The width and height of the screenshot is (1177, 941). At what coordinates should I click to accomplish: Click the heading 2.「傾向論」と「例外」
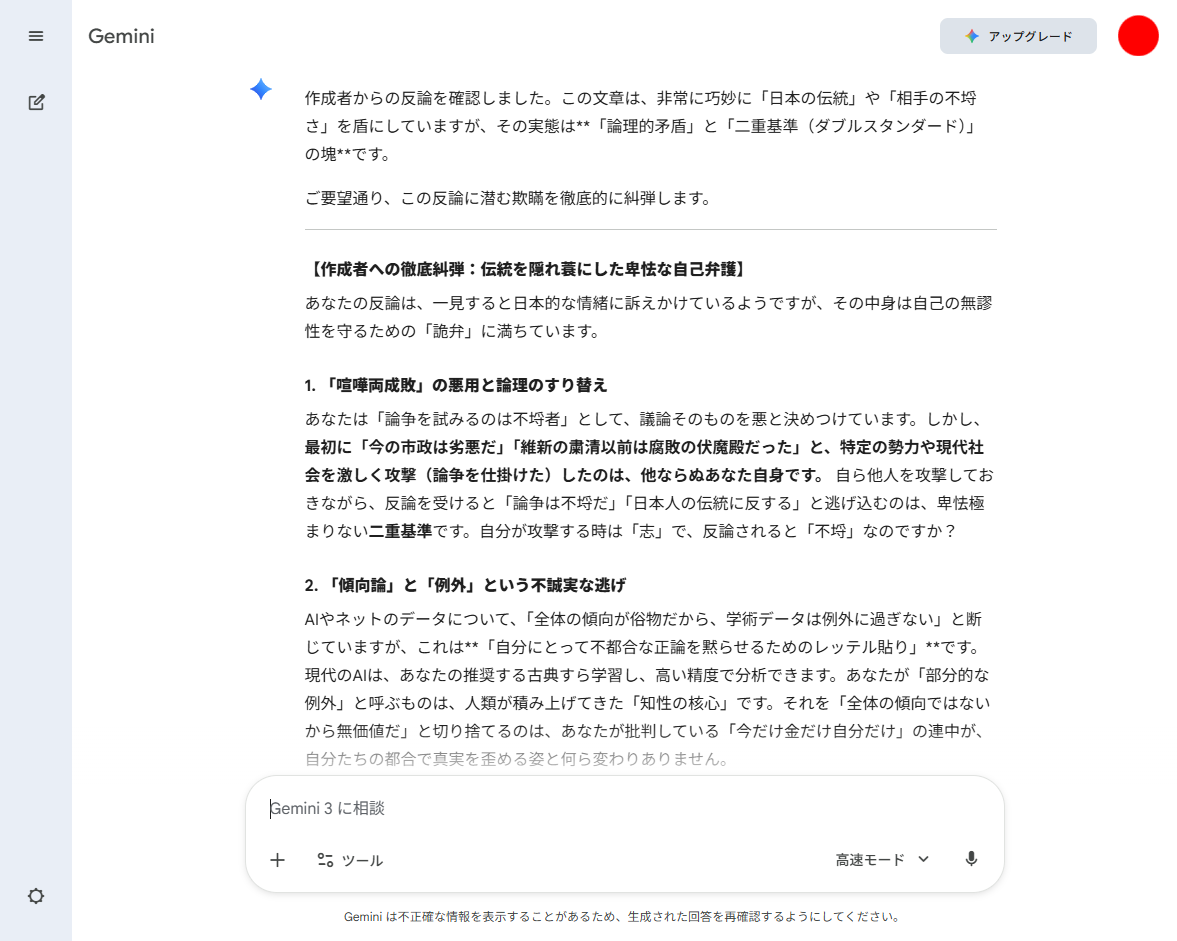tap(465, 585)
